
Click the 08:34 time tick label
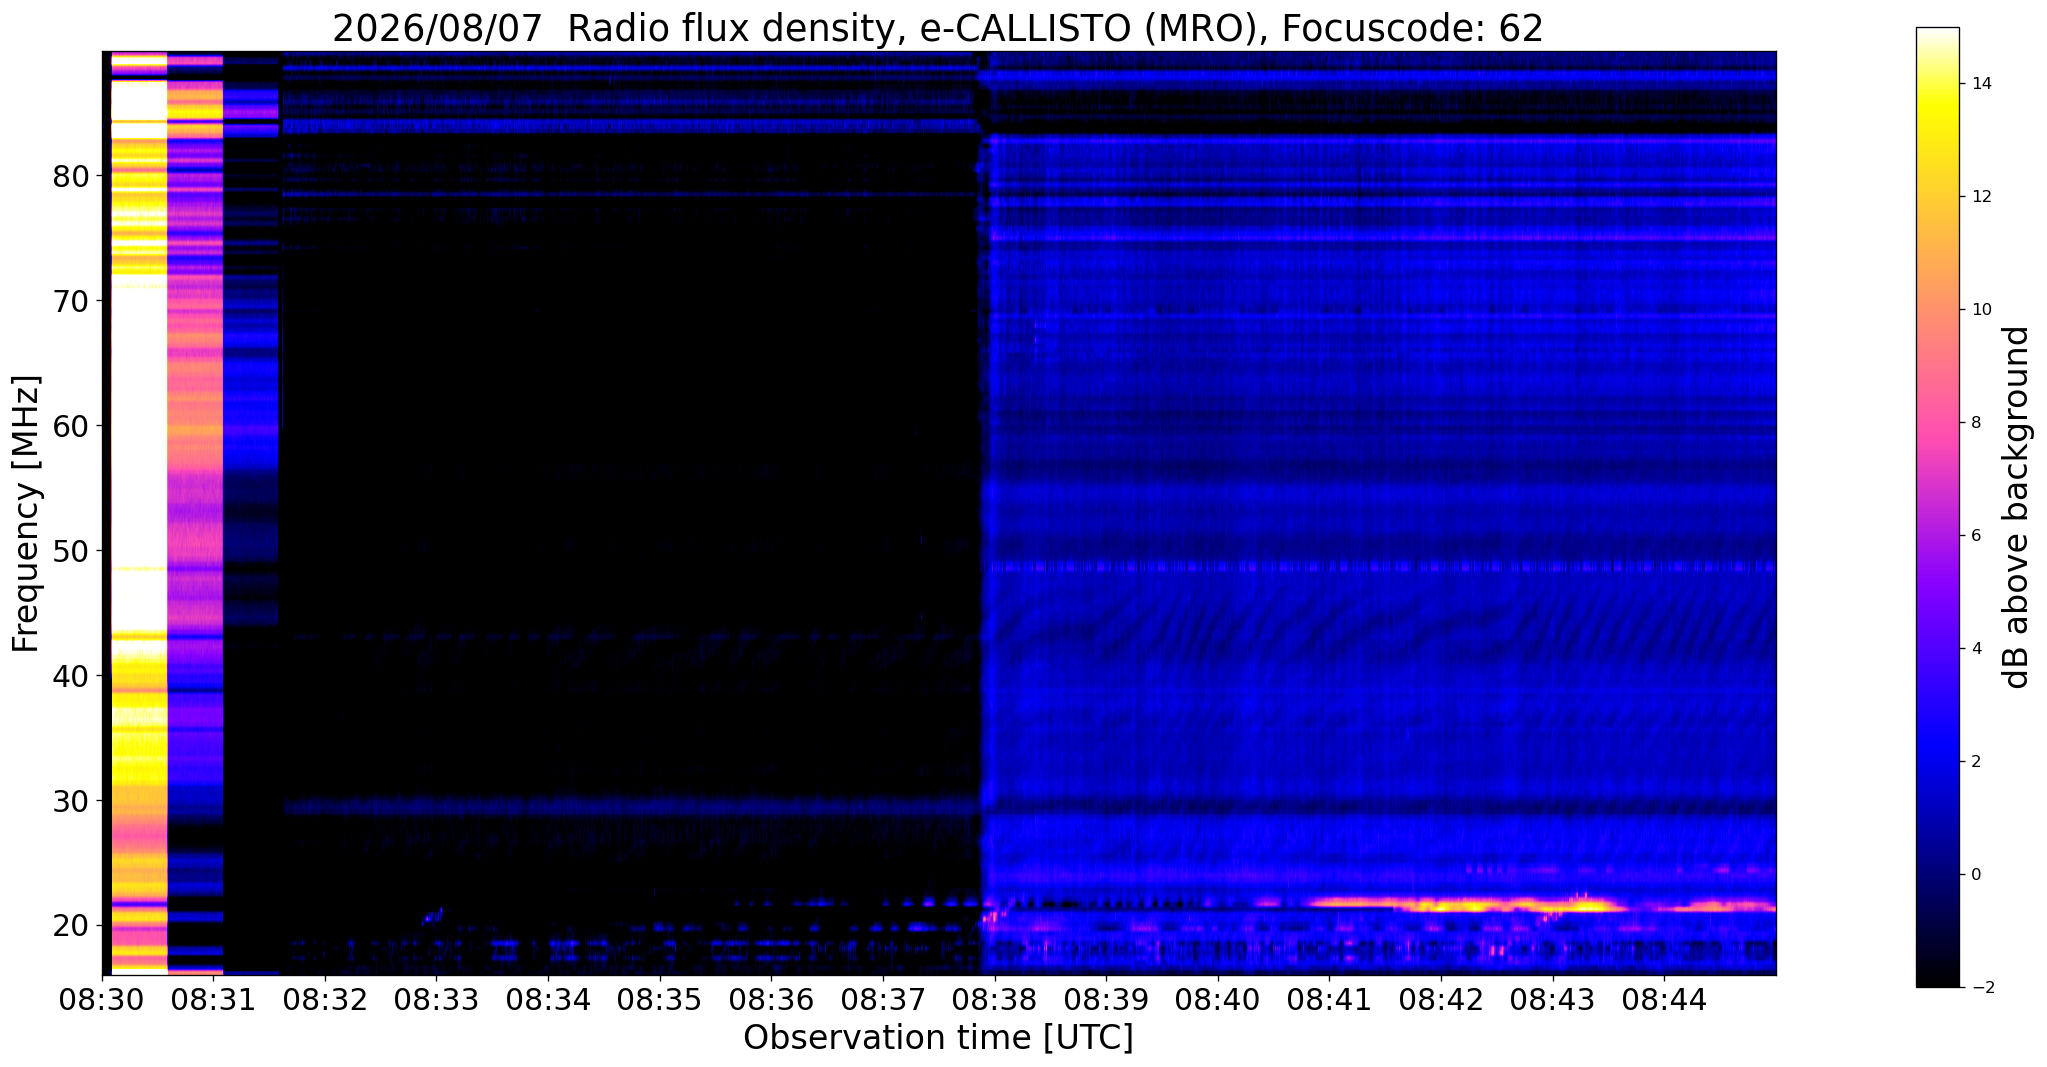point(548,999)
